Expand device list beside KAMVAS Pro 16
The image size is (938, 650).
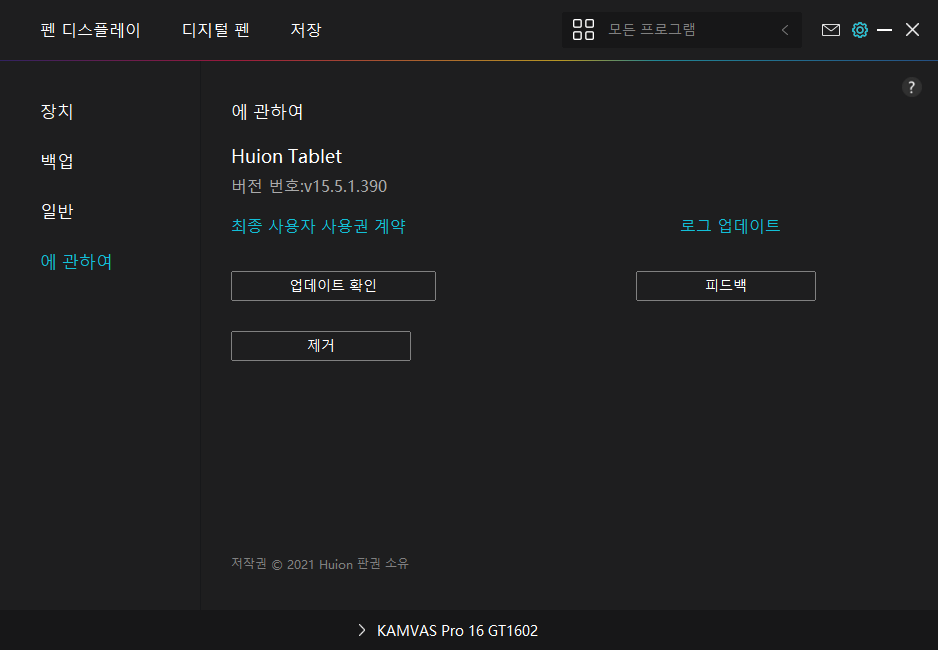point(361,630)
